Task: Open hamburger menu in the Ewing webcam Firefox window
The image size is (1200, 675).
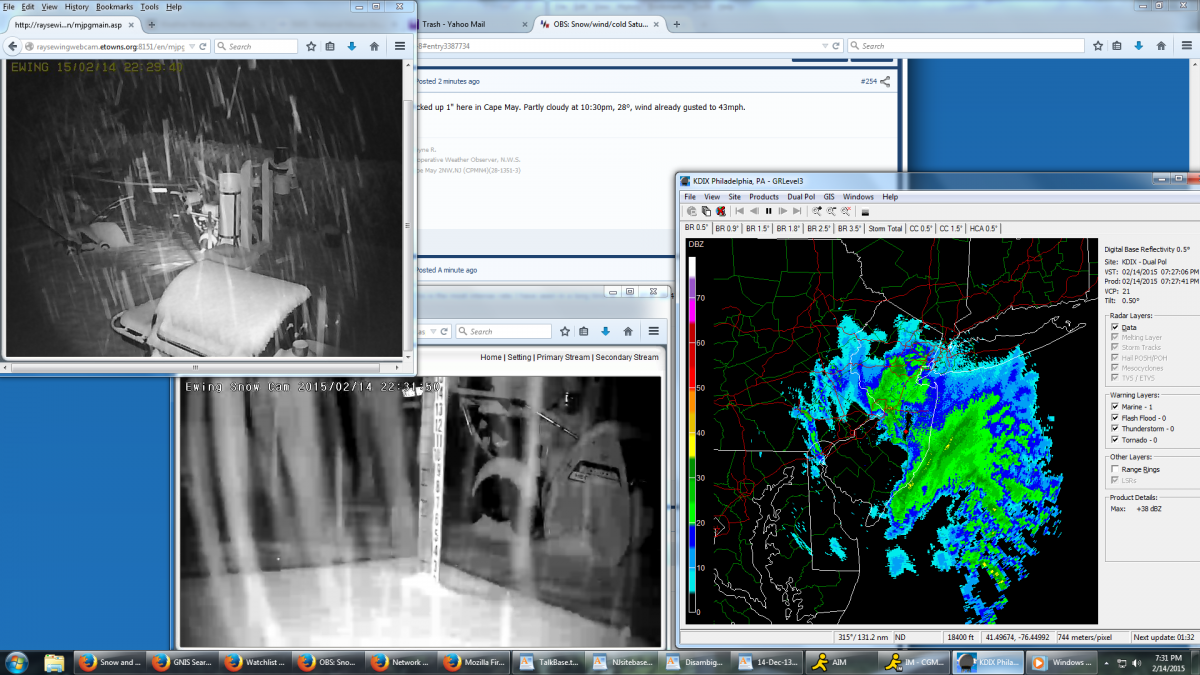Action: 400,46
